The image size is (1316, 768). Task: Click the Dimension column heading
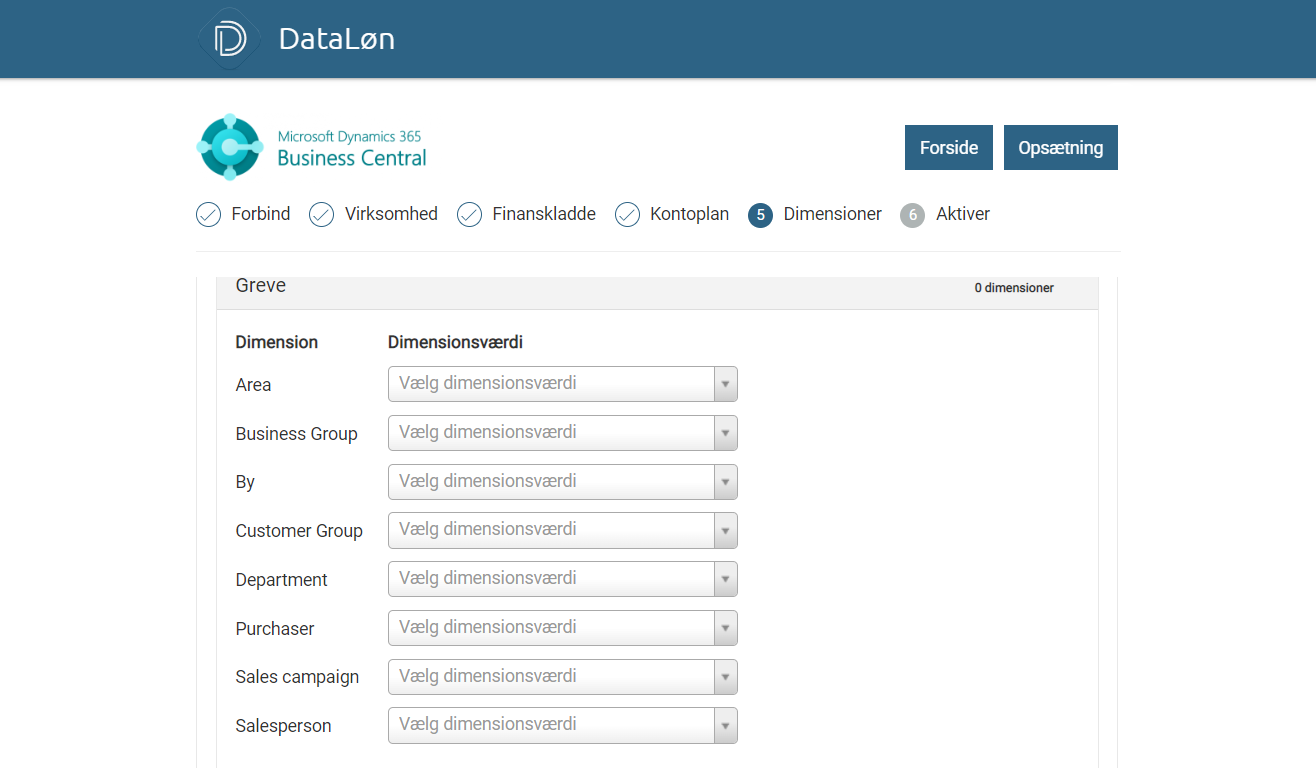pyautogui.click(x=277, y=342)
